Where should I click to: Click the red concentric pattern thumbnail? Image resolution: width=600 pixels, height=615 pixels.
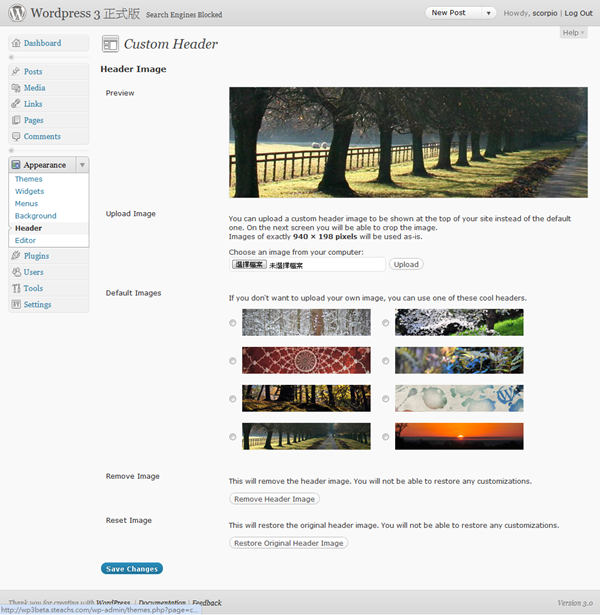pos(306,360)
